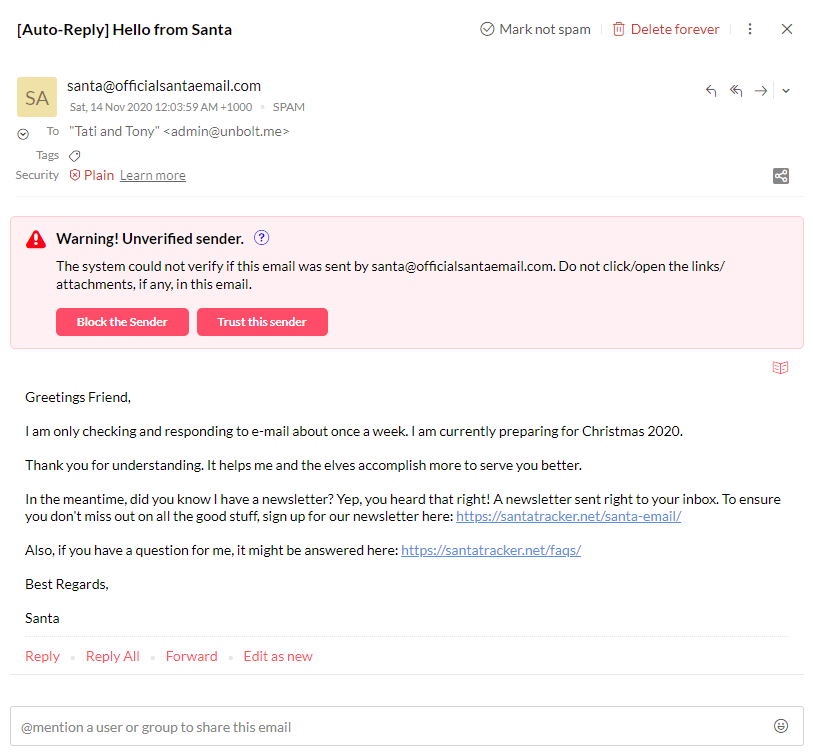Viewport: 813px width, 753px height.
Task: Open the santatracker faqs link
Action: click(x=490, y=551)
